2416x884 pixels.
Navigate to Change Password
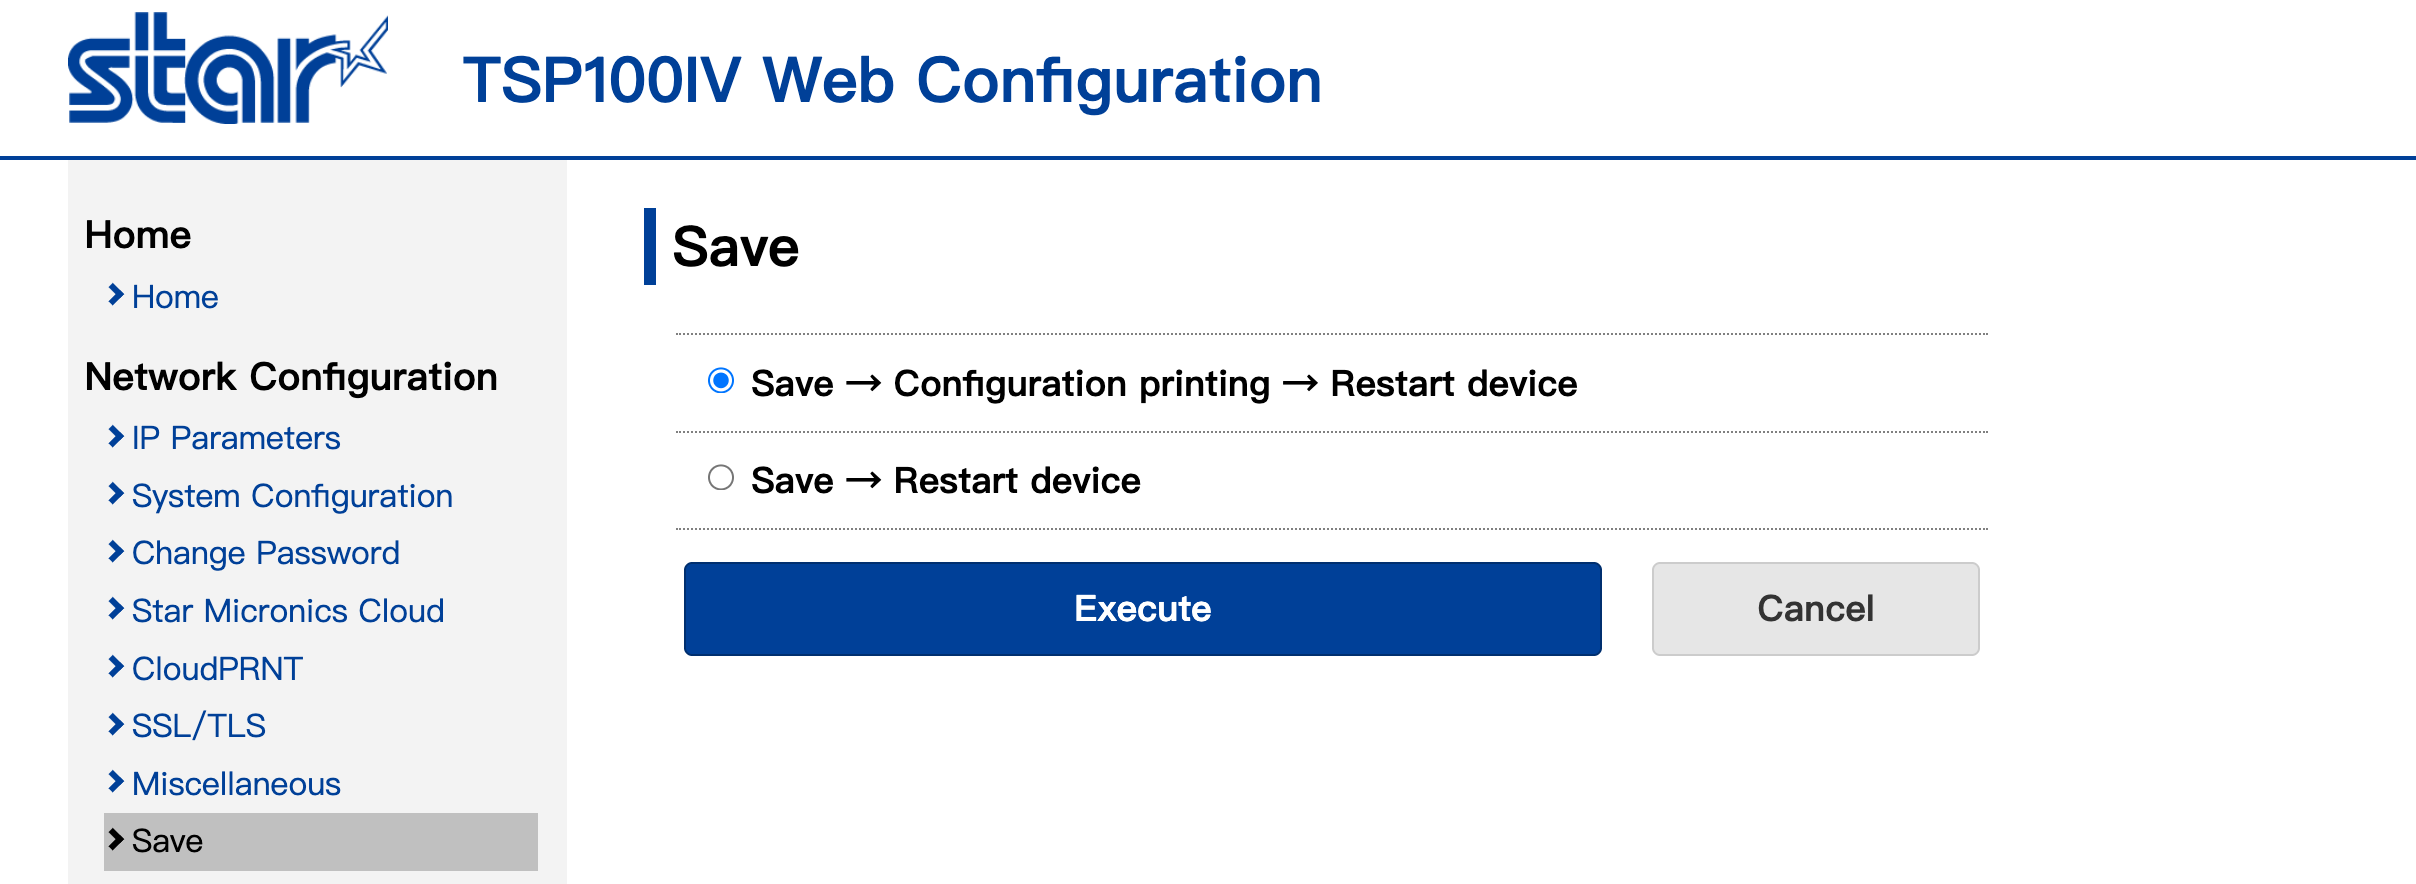(266, 553)
